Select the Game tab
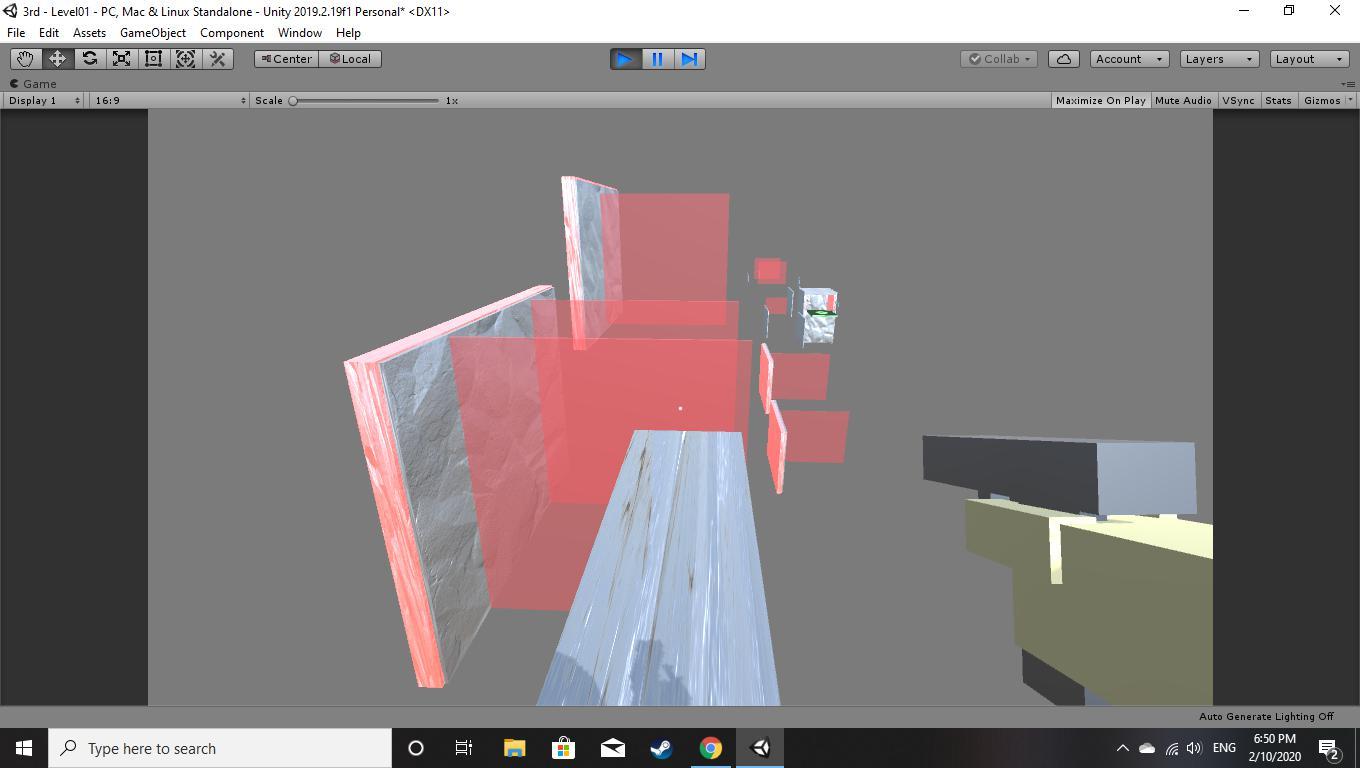The height and width of the screenshot is (768, 1360). coord(33,84)
